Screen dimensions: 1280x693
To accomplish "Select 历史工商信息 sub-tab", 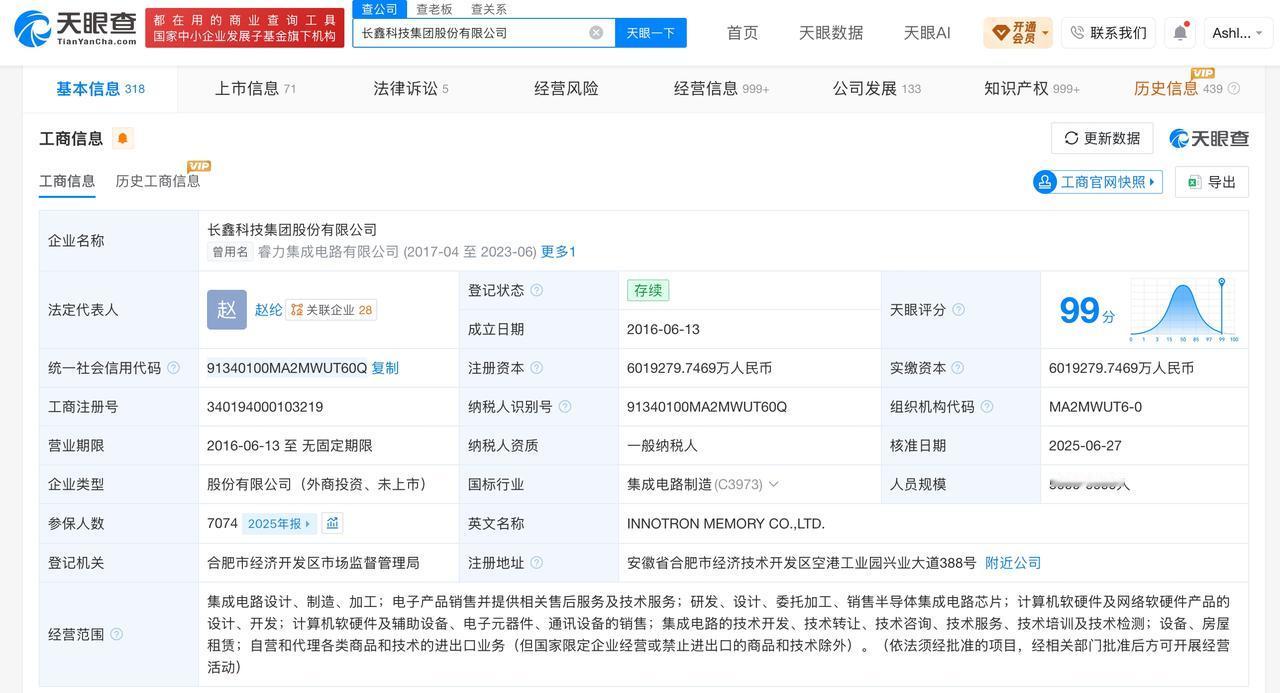I will [157, 181].
